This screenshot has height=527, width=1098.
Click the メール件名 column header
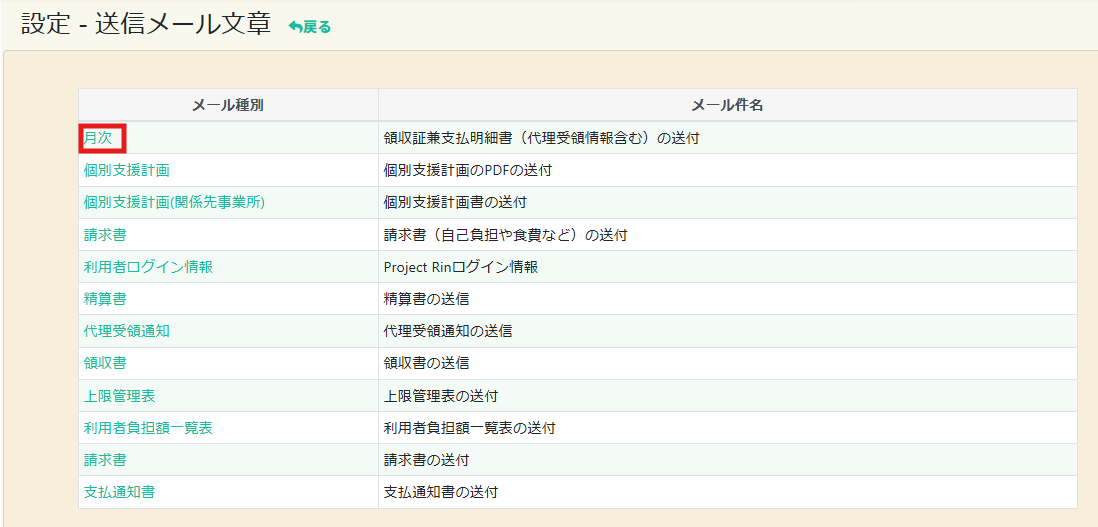pos(727,105)
